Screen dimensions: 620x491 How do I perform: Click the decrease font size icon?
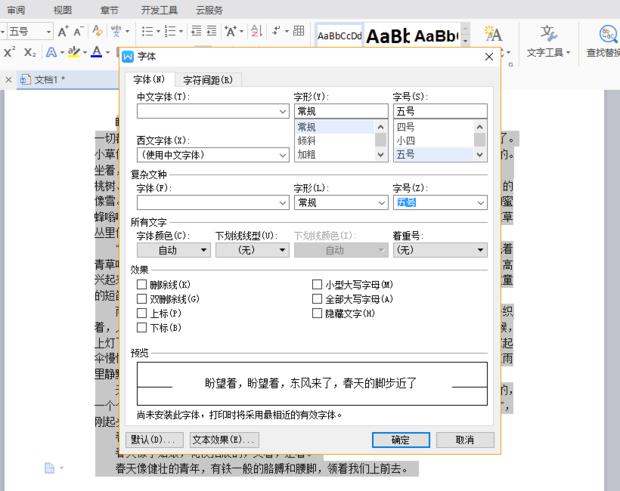78,31
